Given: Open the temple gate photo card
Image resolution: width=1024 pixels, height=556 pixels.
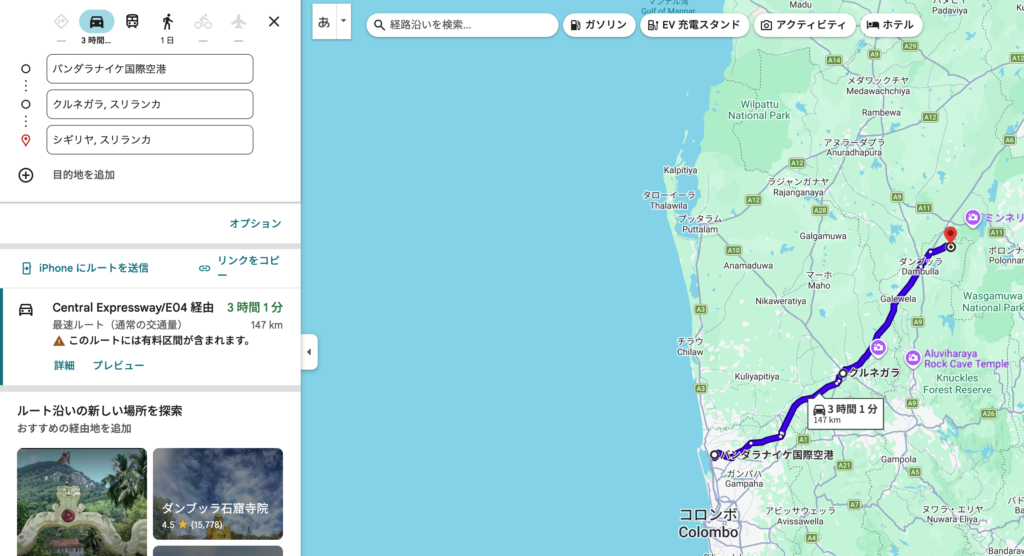Looking at the screenshot, I should (82, 502).
